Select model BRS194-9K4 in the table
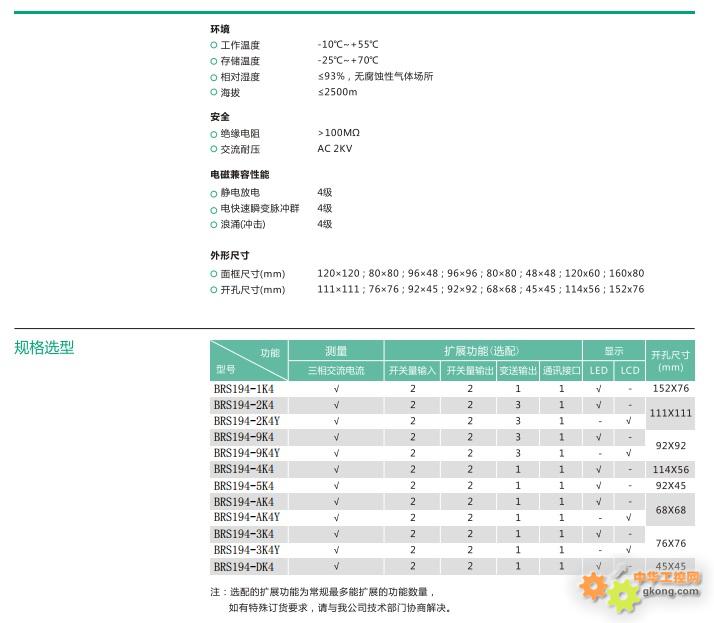Screen dimensions: 714x623 click(x=244, y=437)
